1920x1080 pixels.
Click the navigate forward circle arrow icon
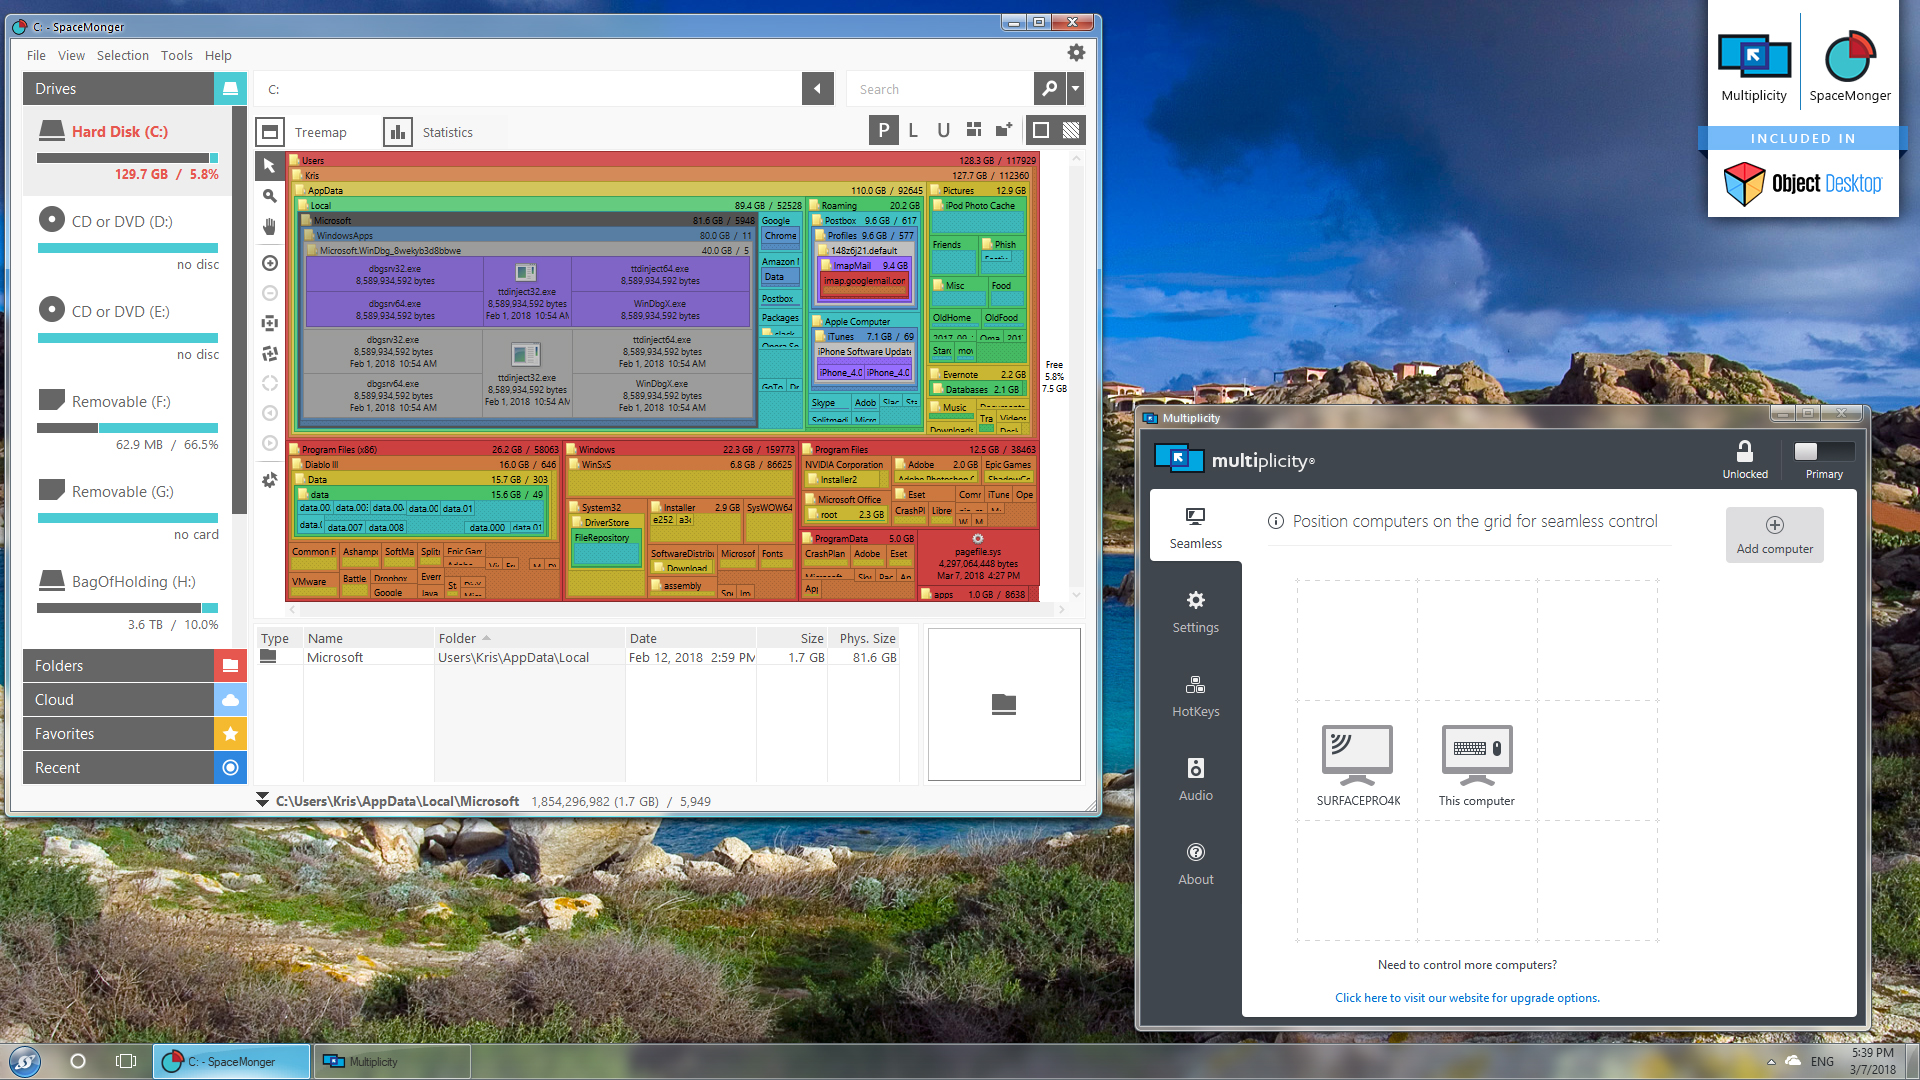[269, 443]
